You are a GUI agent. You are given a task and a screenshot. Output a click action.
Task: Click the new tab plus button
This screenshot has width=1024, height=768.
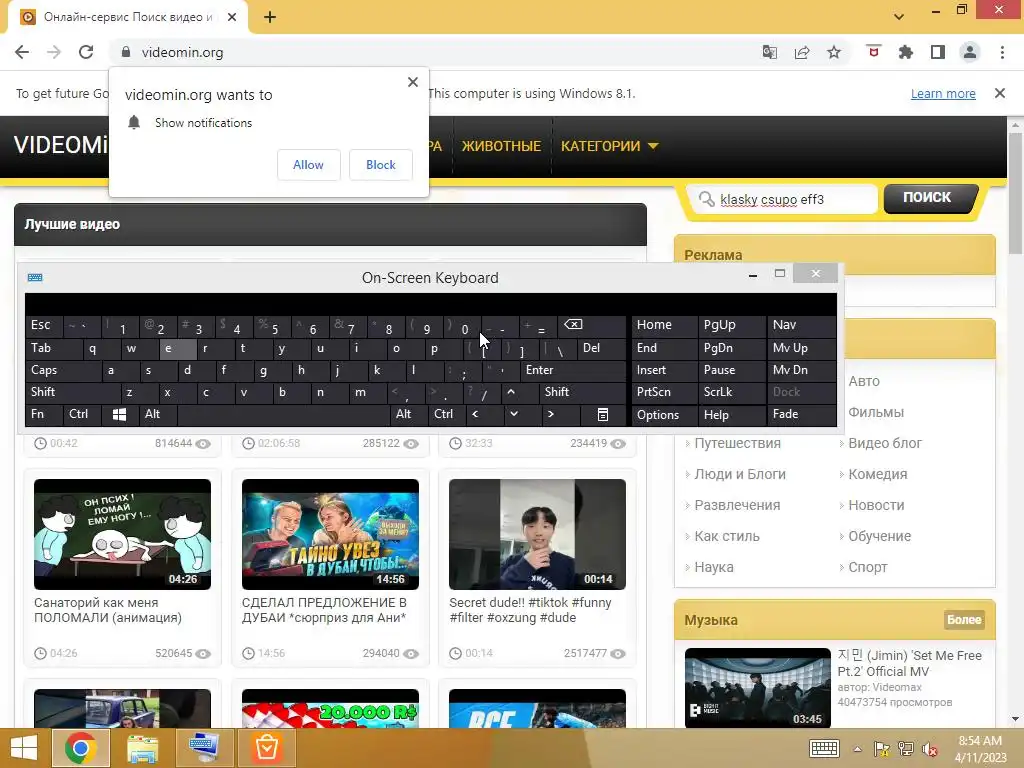pos(270,17)
